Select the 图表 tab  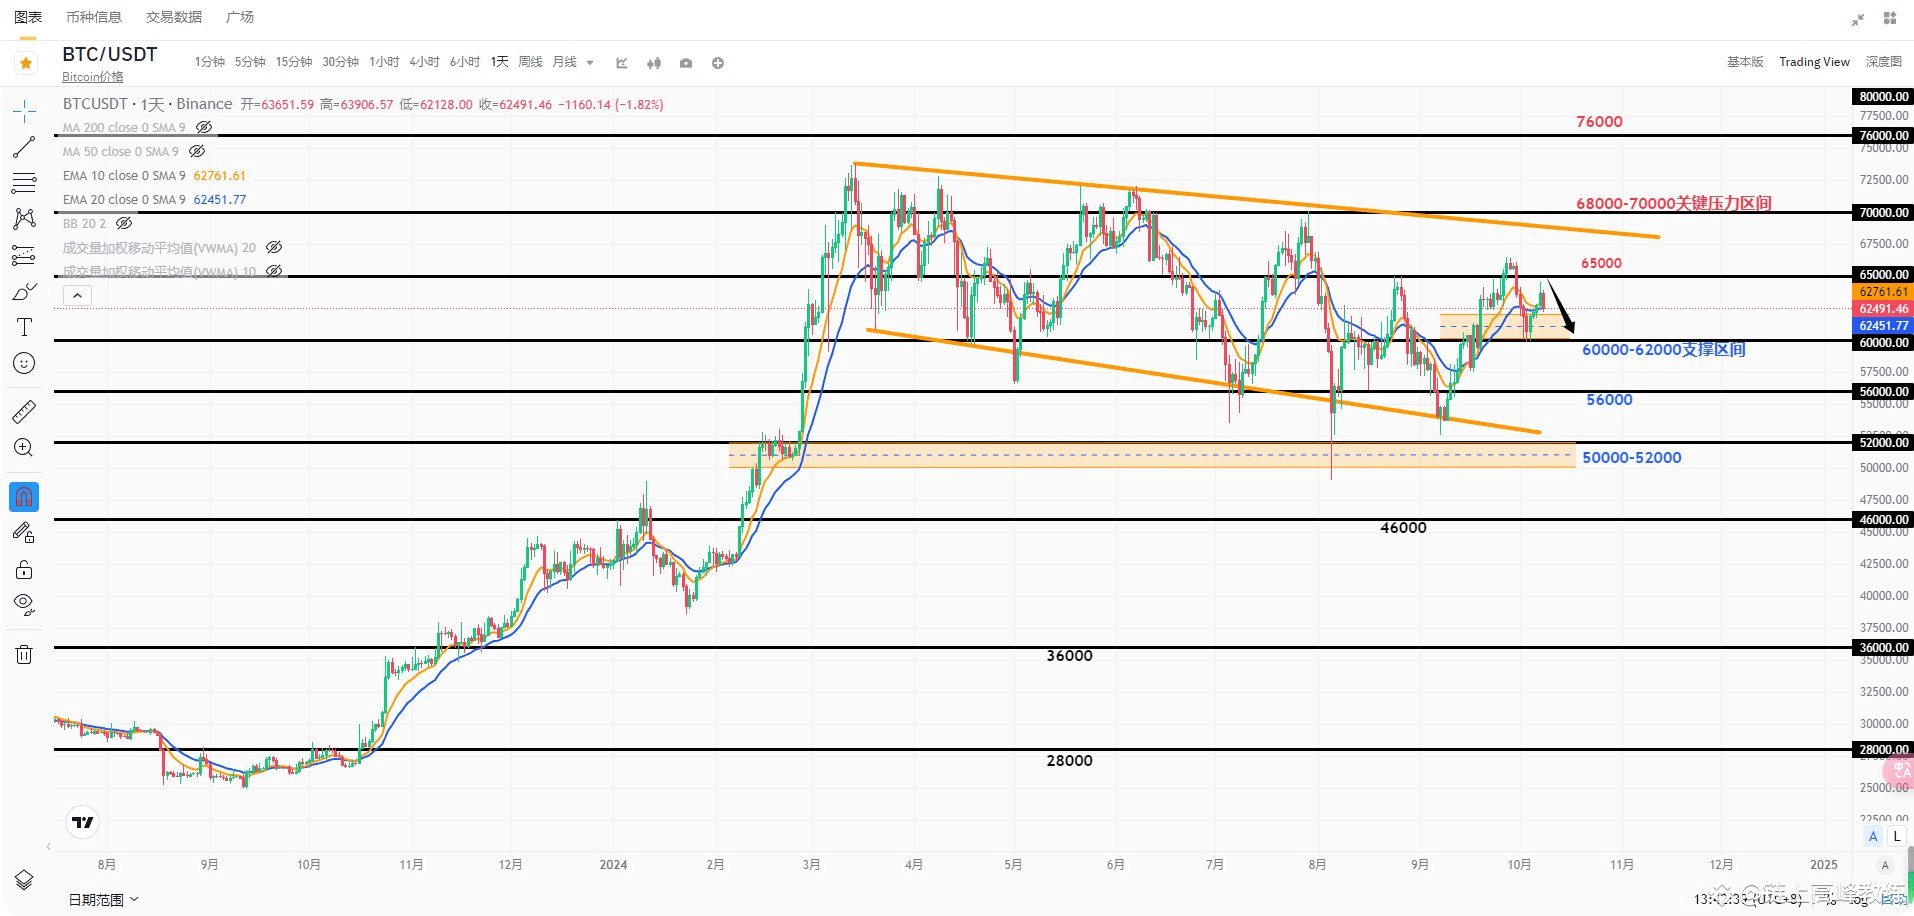coord(28,17)
